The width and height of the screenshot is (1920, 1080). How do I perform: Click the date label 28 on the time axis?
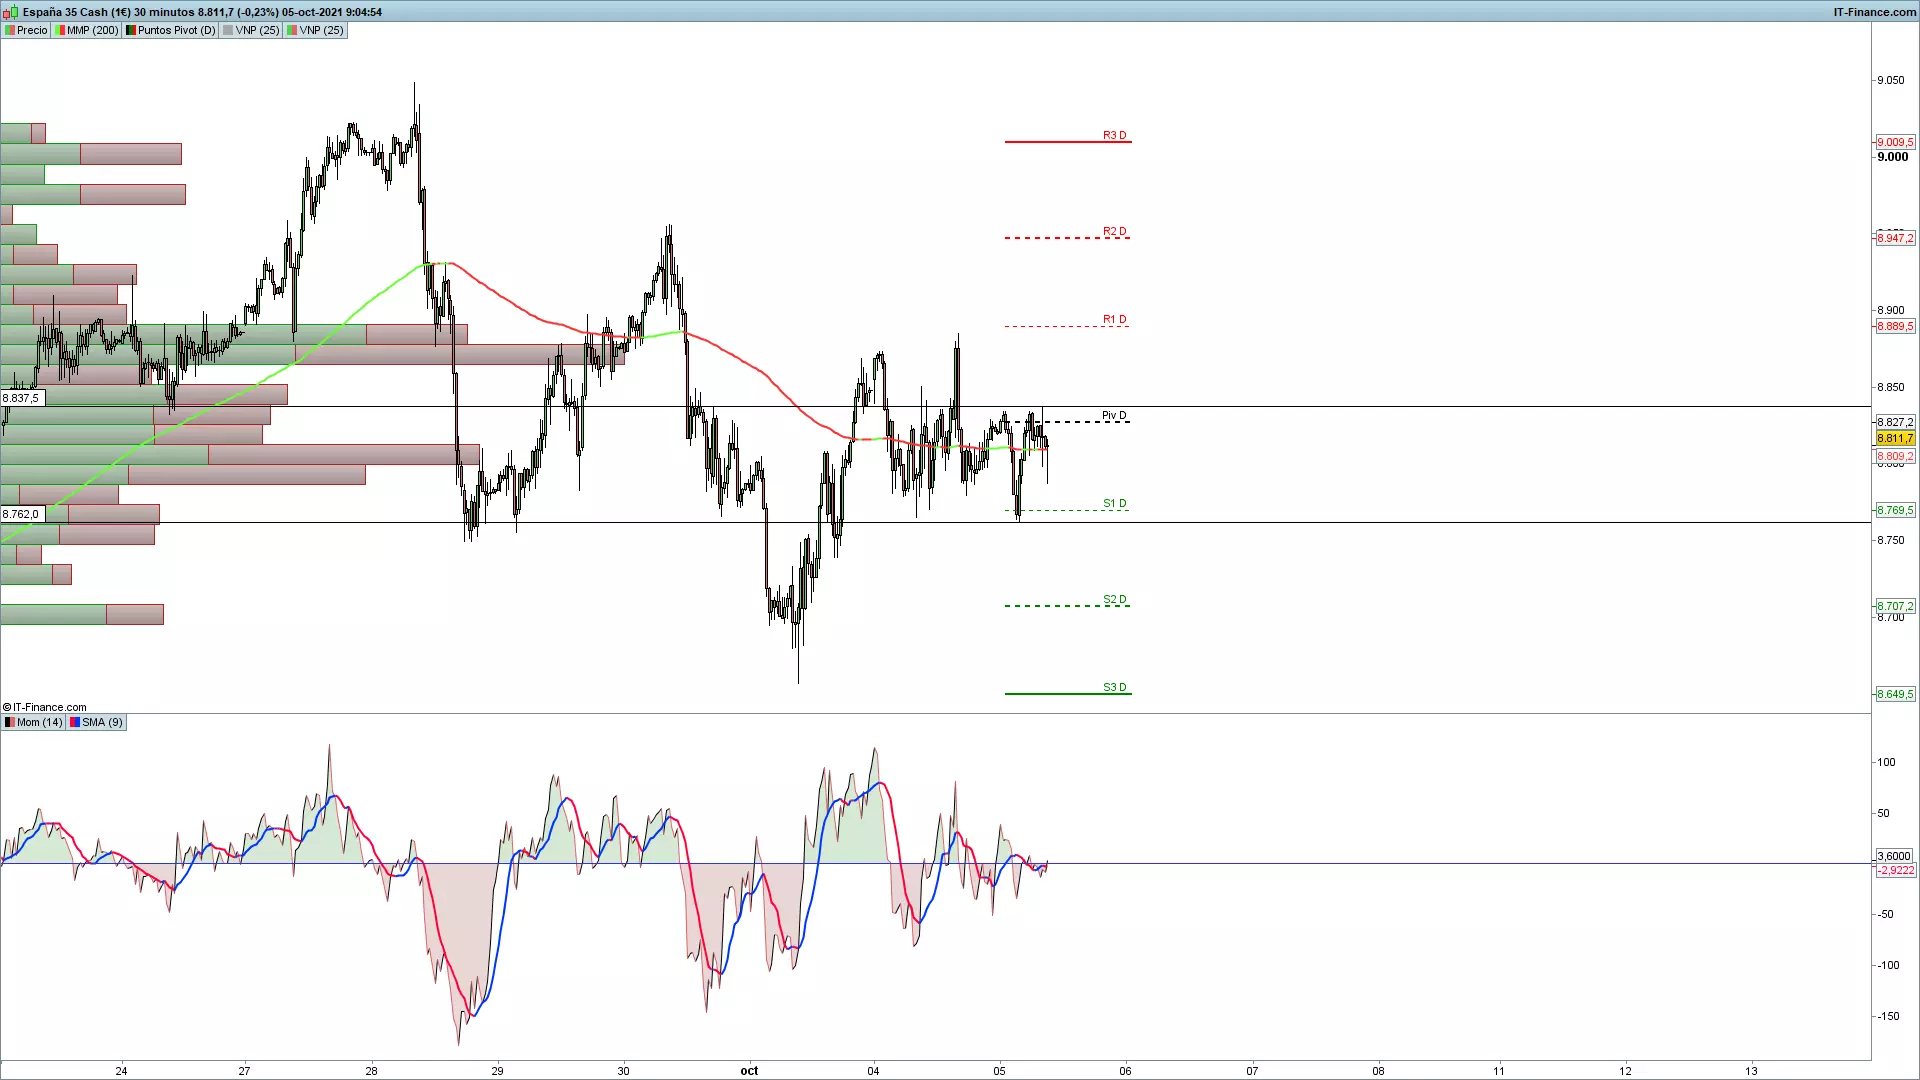coord(371,1071)
